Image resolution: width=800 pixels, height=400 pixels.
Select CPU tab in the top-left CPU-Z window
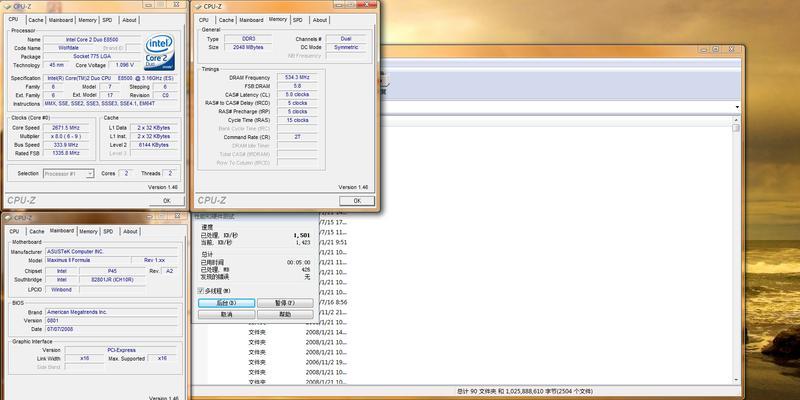pyautogui.click(x=13, y=19)
